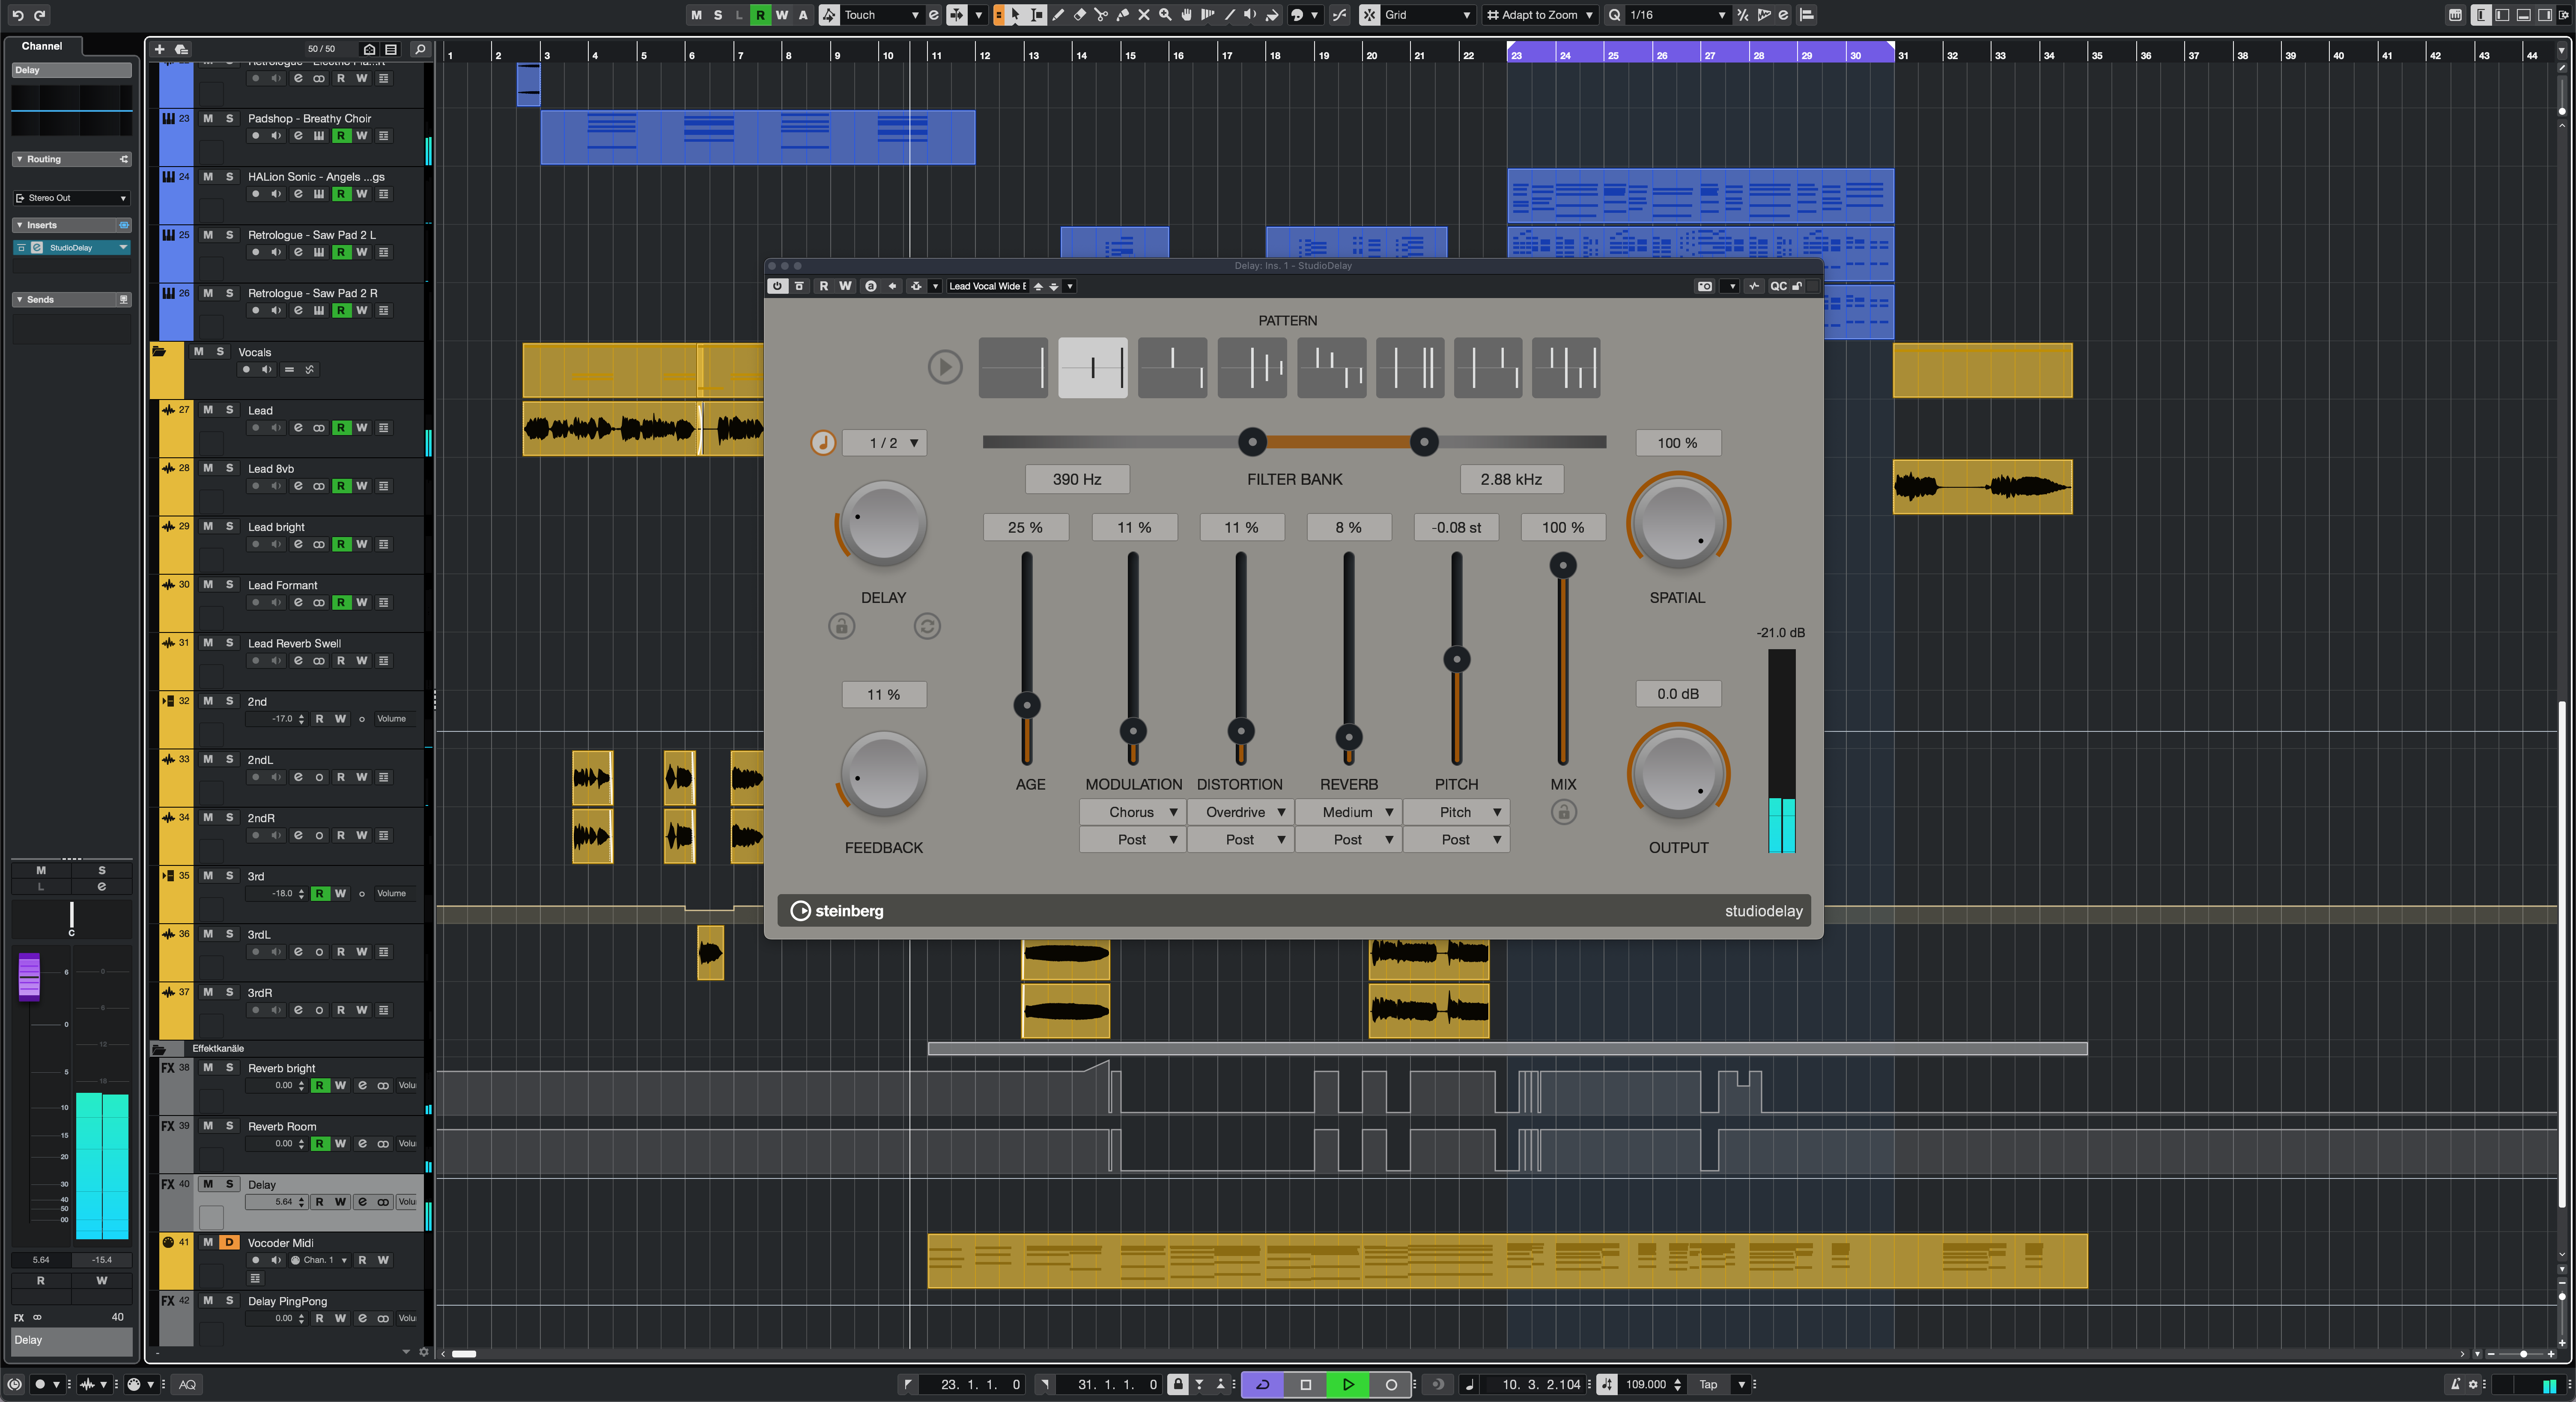Open the Overdrive dropdown under Distortion

coord(1240,811)
